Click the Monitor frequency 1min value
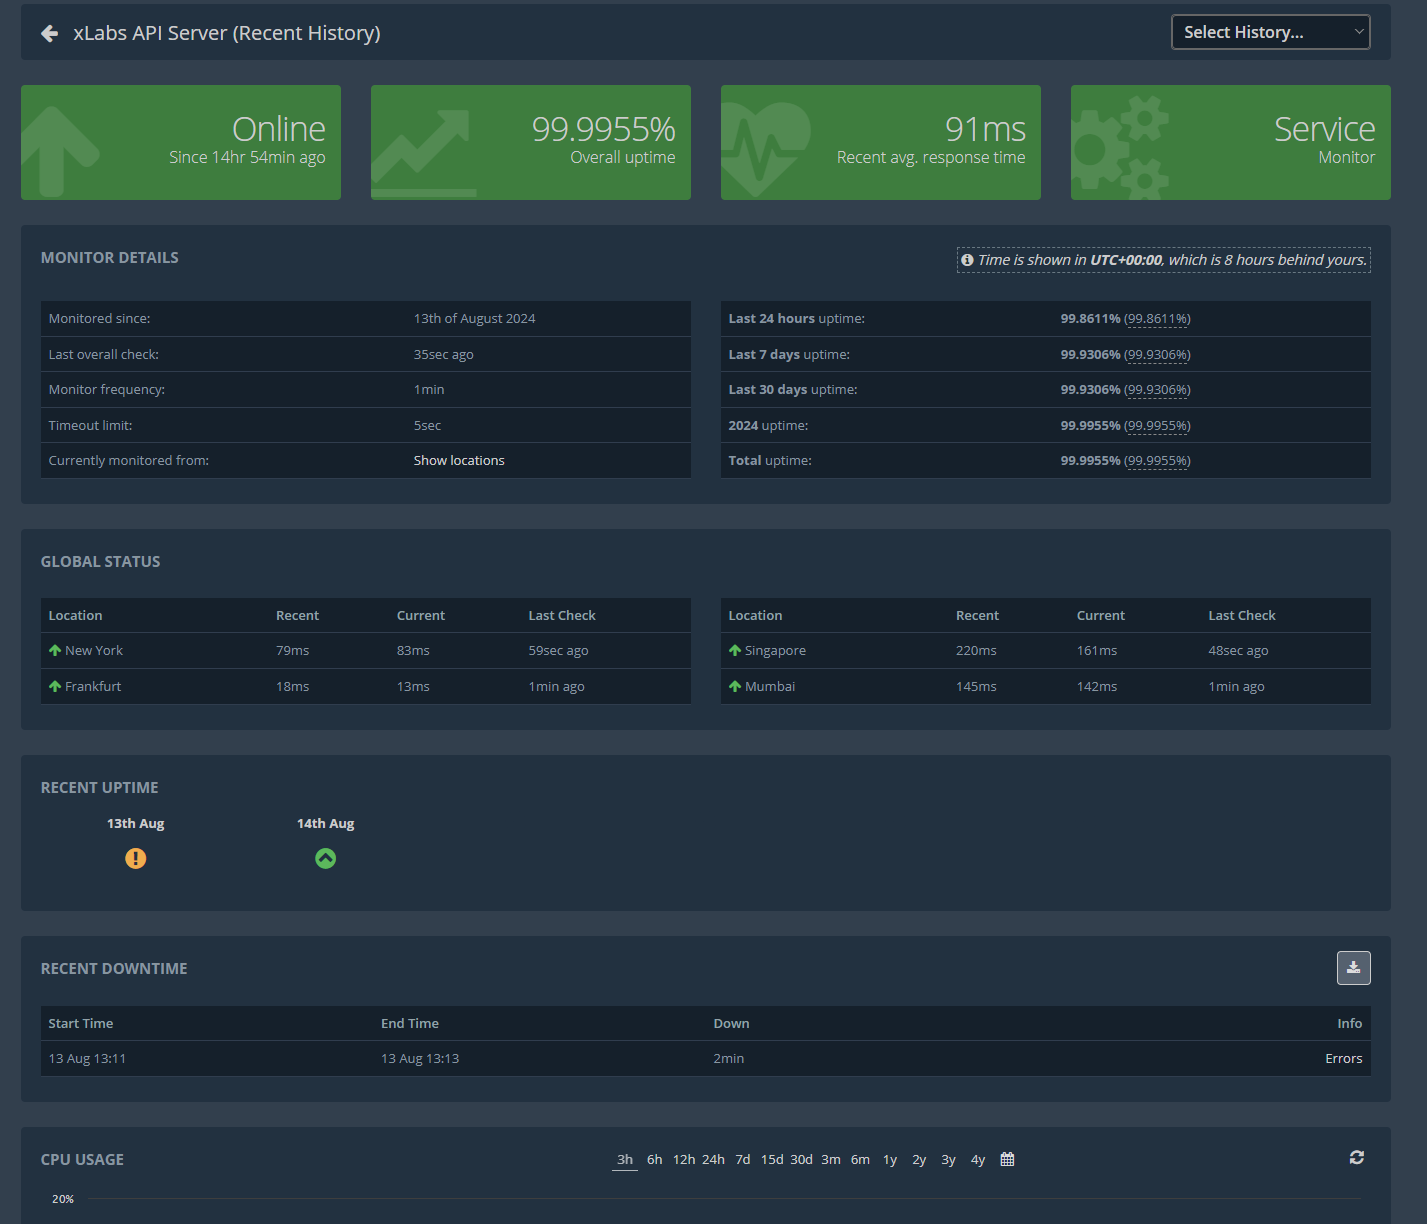The height and width of the screenshot is (1224, 1427). pos(429,390)
